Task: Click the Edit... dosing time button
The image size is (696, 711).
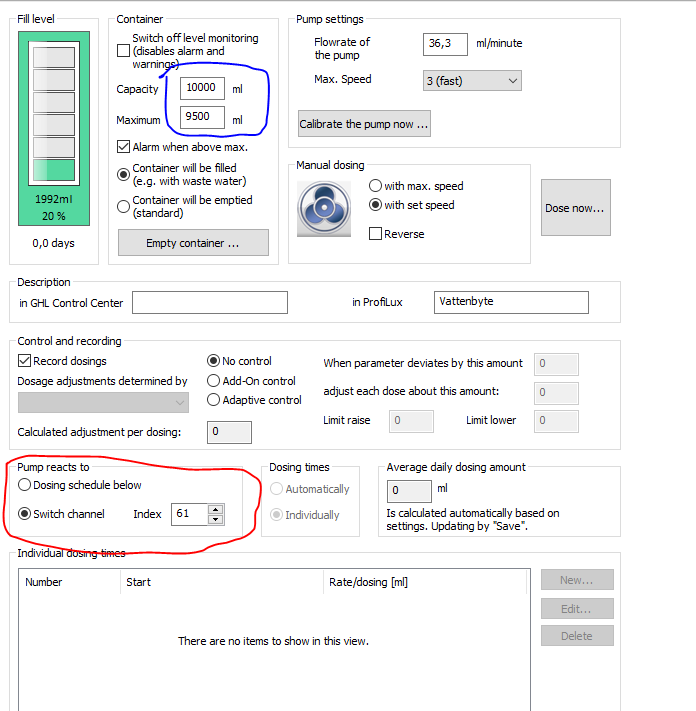Action: point(577,609)
